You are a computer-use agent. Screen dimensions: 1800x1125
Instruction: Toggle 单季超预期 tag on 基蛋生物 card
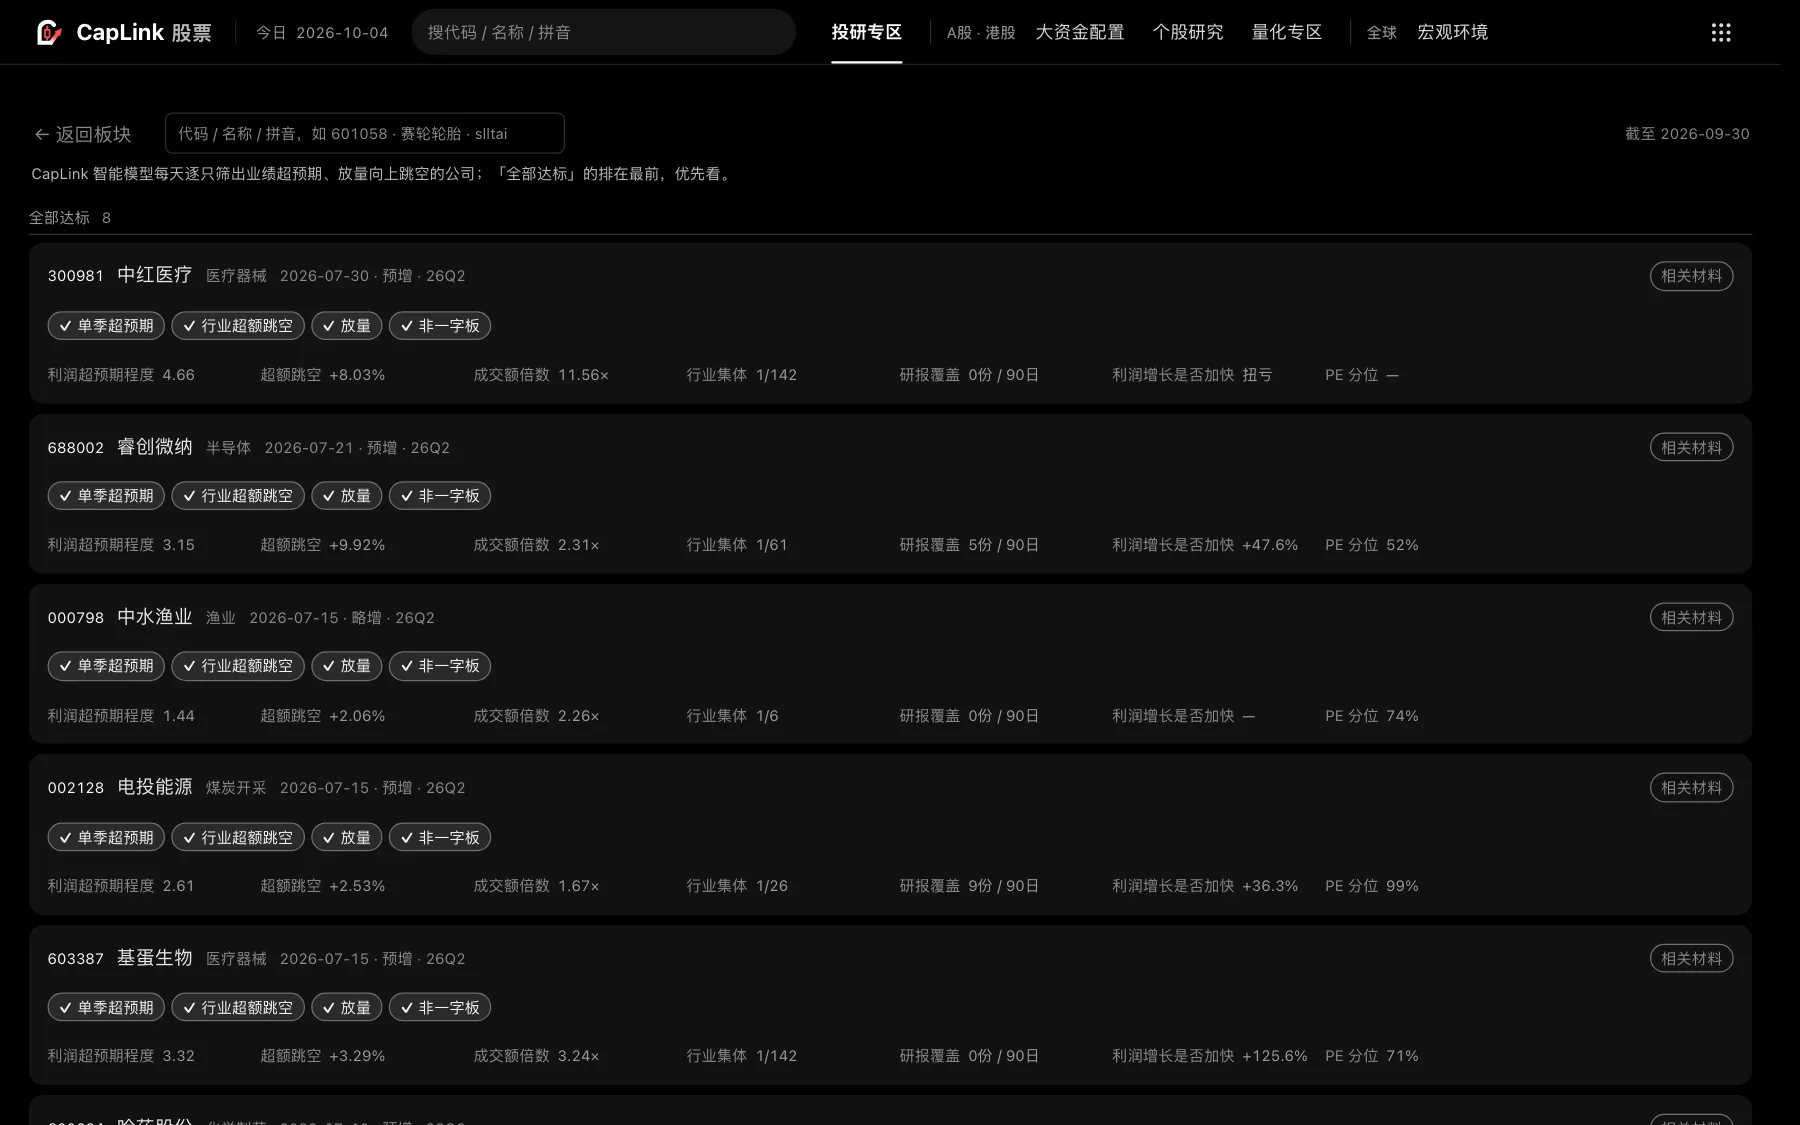point(106,1008)
